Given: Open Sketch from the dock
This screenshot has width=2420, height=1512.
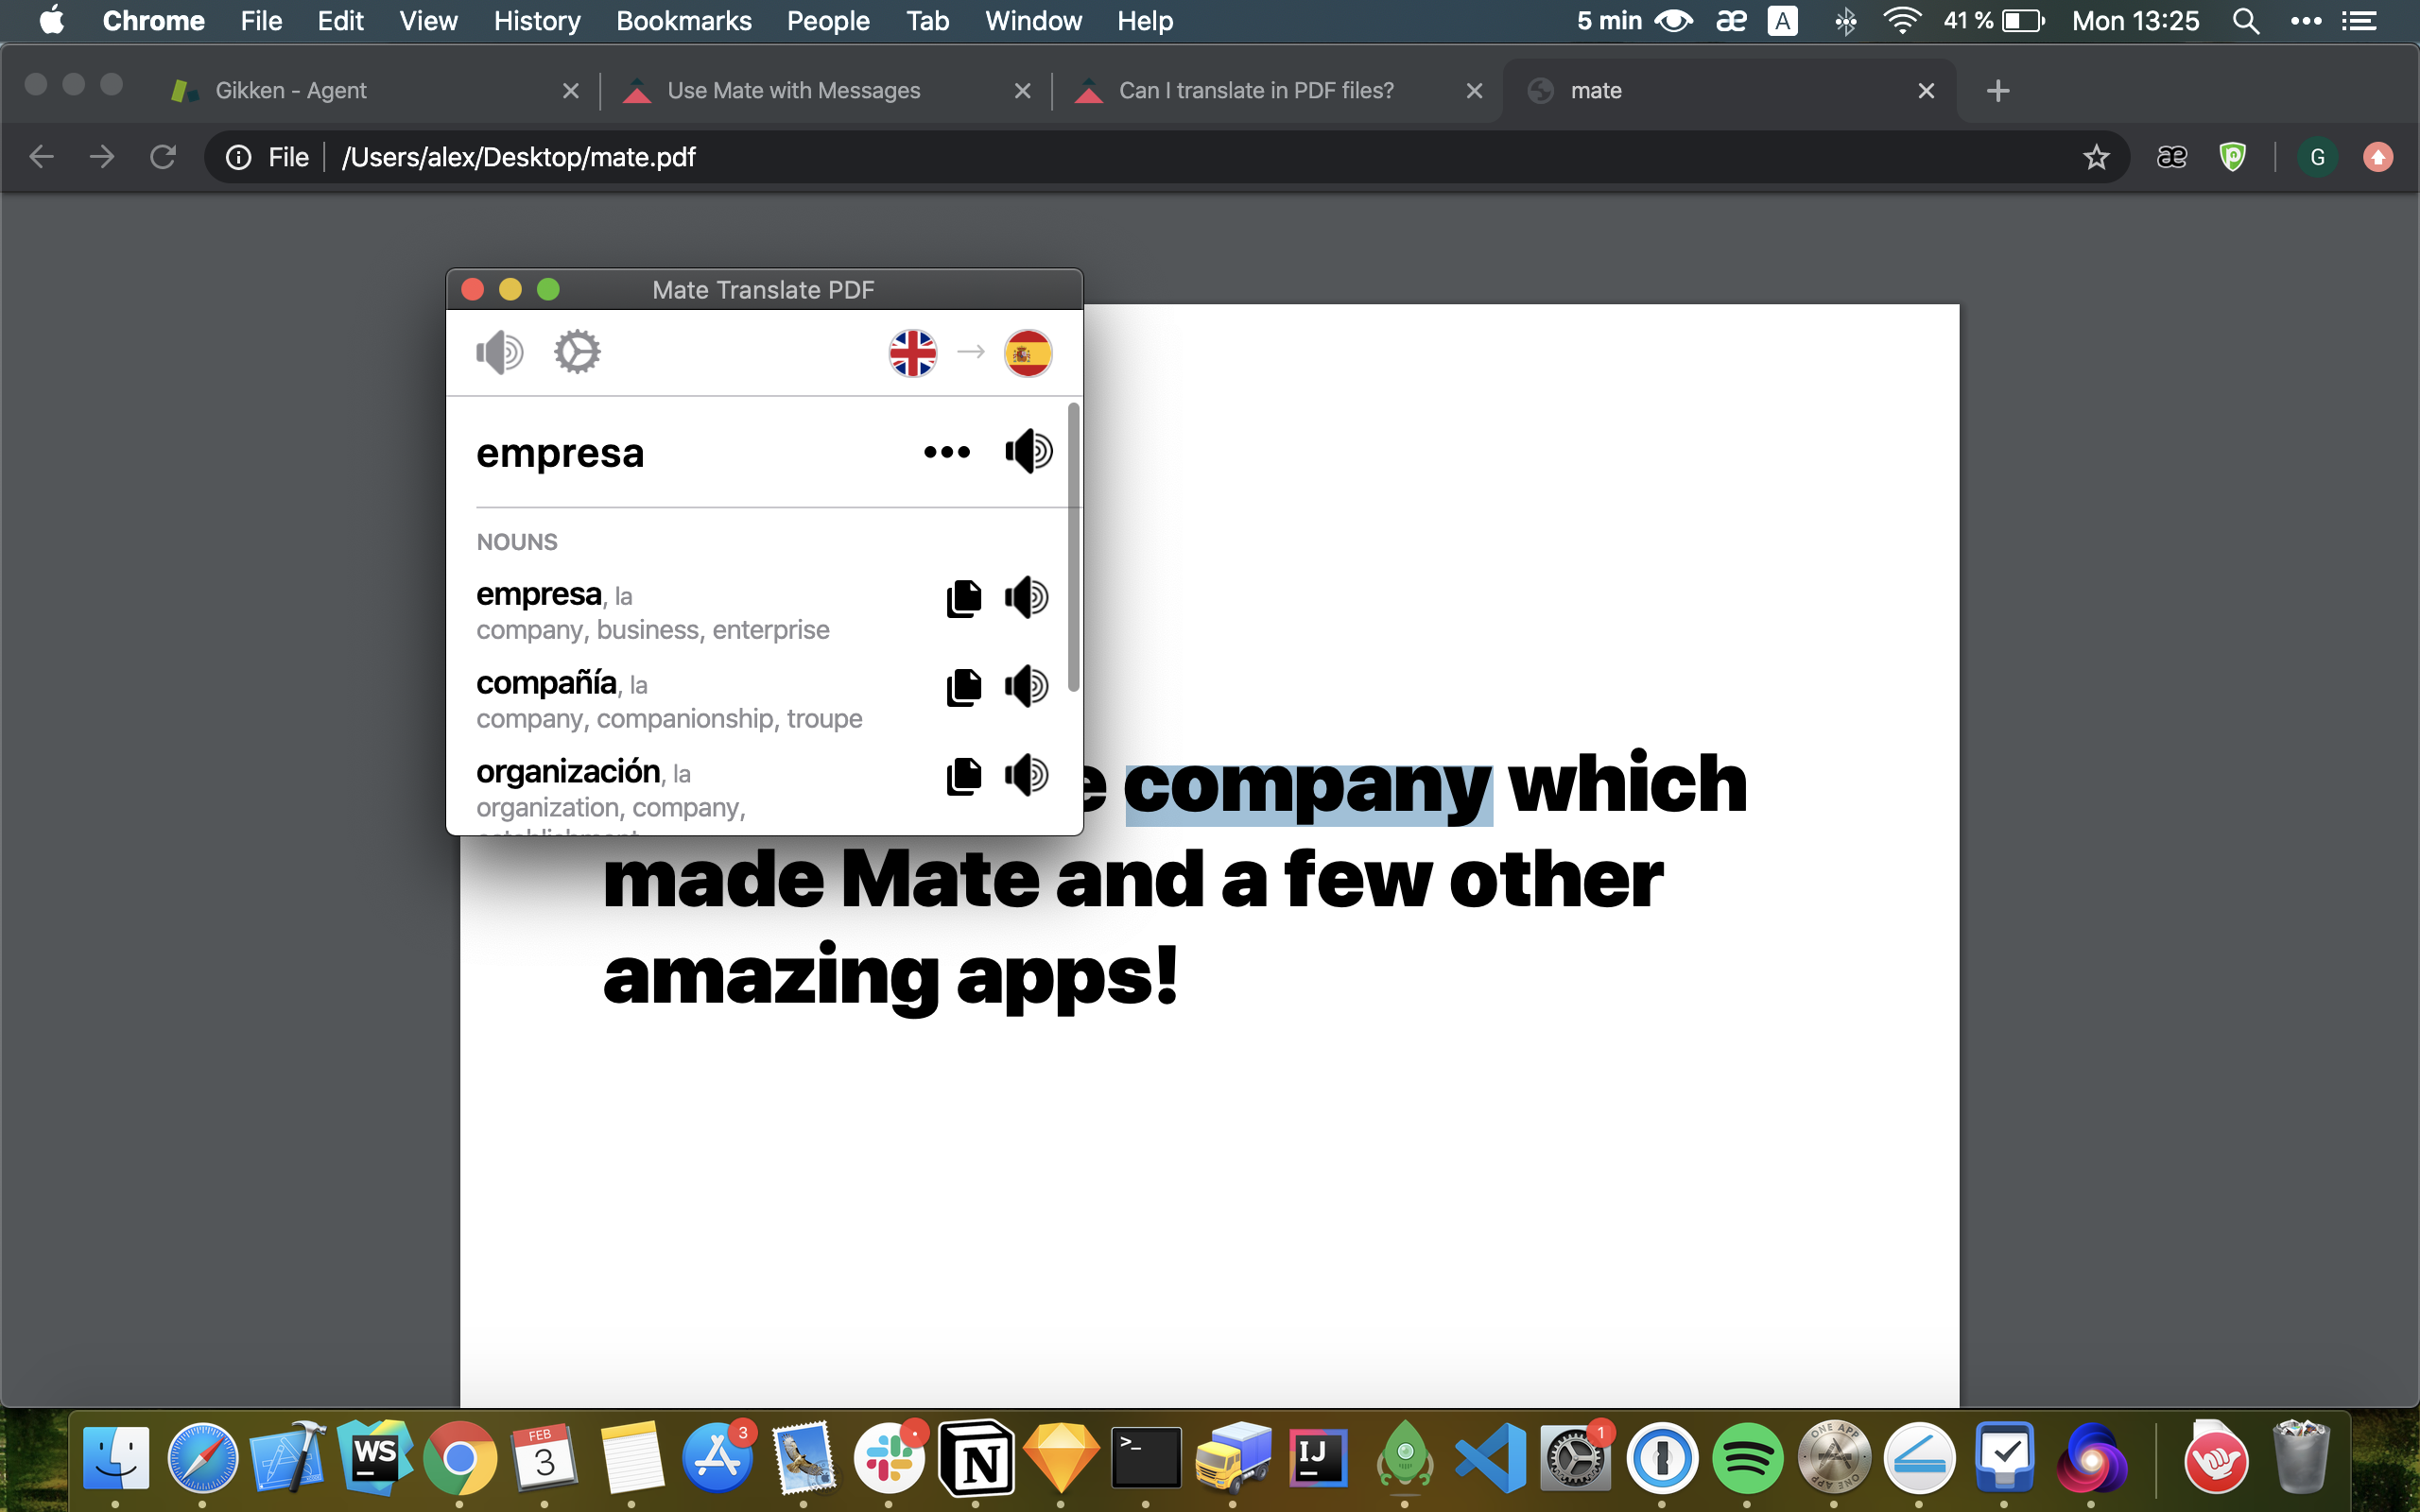Looking at the screenshot, I should [x=1060, y=1457].
